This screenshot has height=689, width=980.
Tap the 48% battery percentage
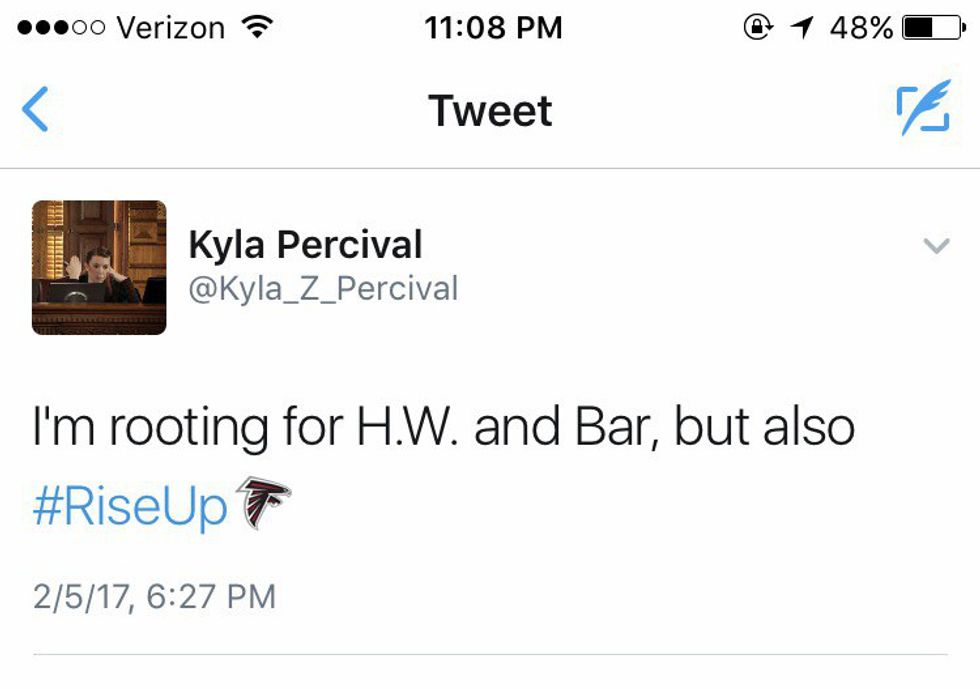click(861, 28)
